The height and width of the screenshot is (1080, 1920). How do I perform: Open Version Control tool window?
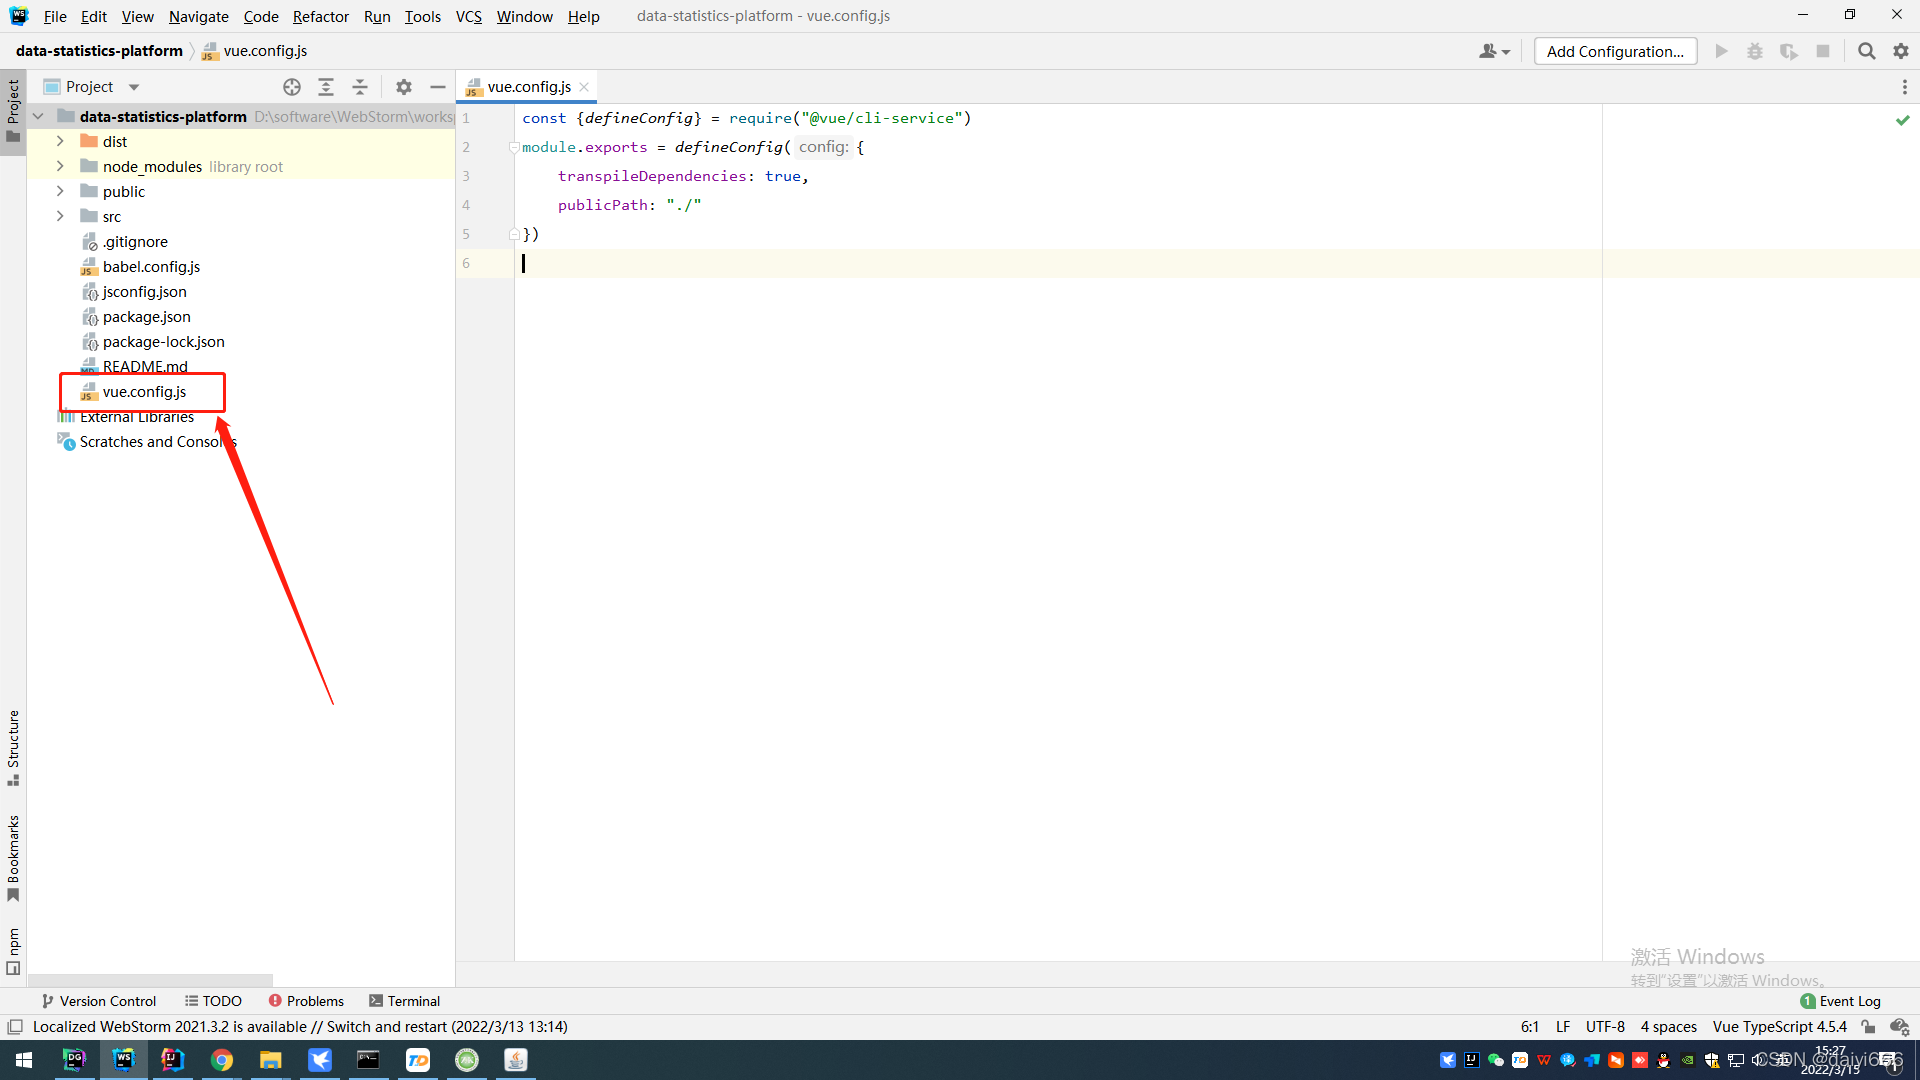[x=98, y=1001]
